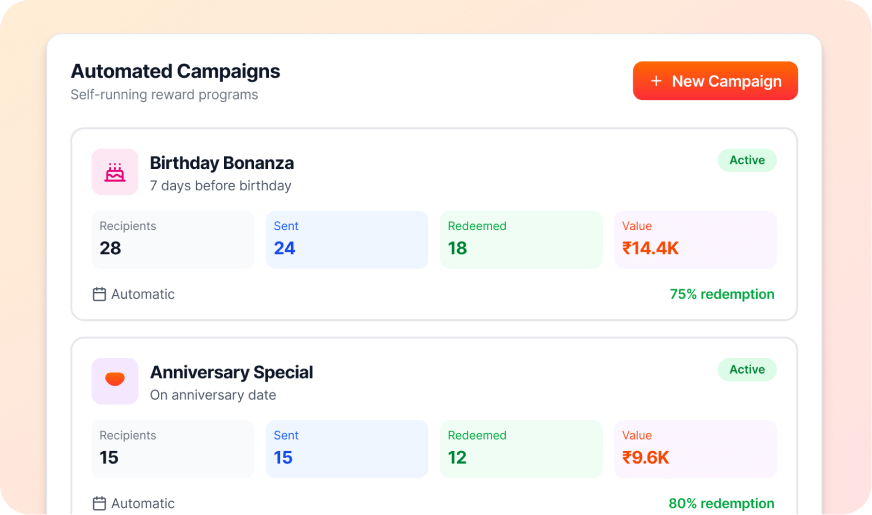This screenshot has width=872, height=515.
Task: Select Recipients 15 stat tile
Action: click(172, 448)
